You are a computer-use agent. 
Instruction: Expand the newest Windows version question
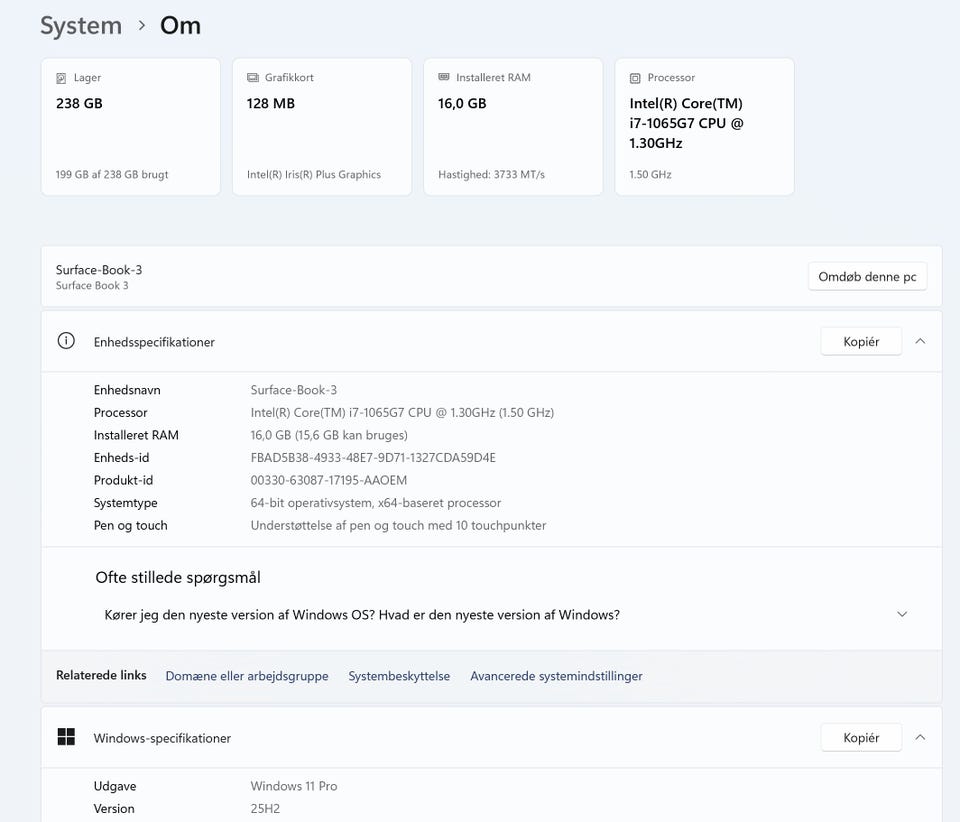pyautogui.click(x=901, y=614)
